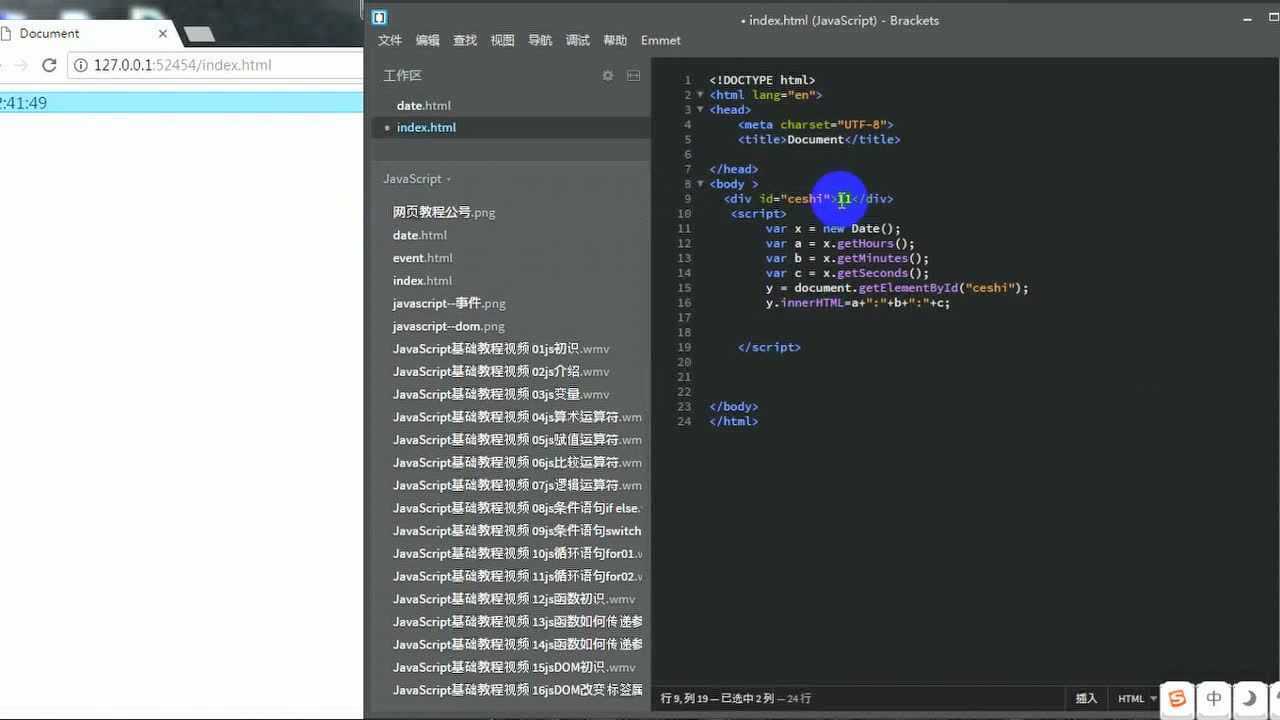The width and height of the screenshot is (1280, 720).
Task: Click line 11 'var x = new Date();'
Action: pos(833,228)
